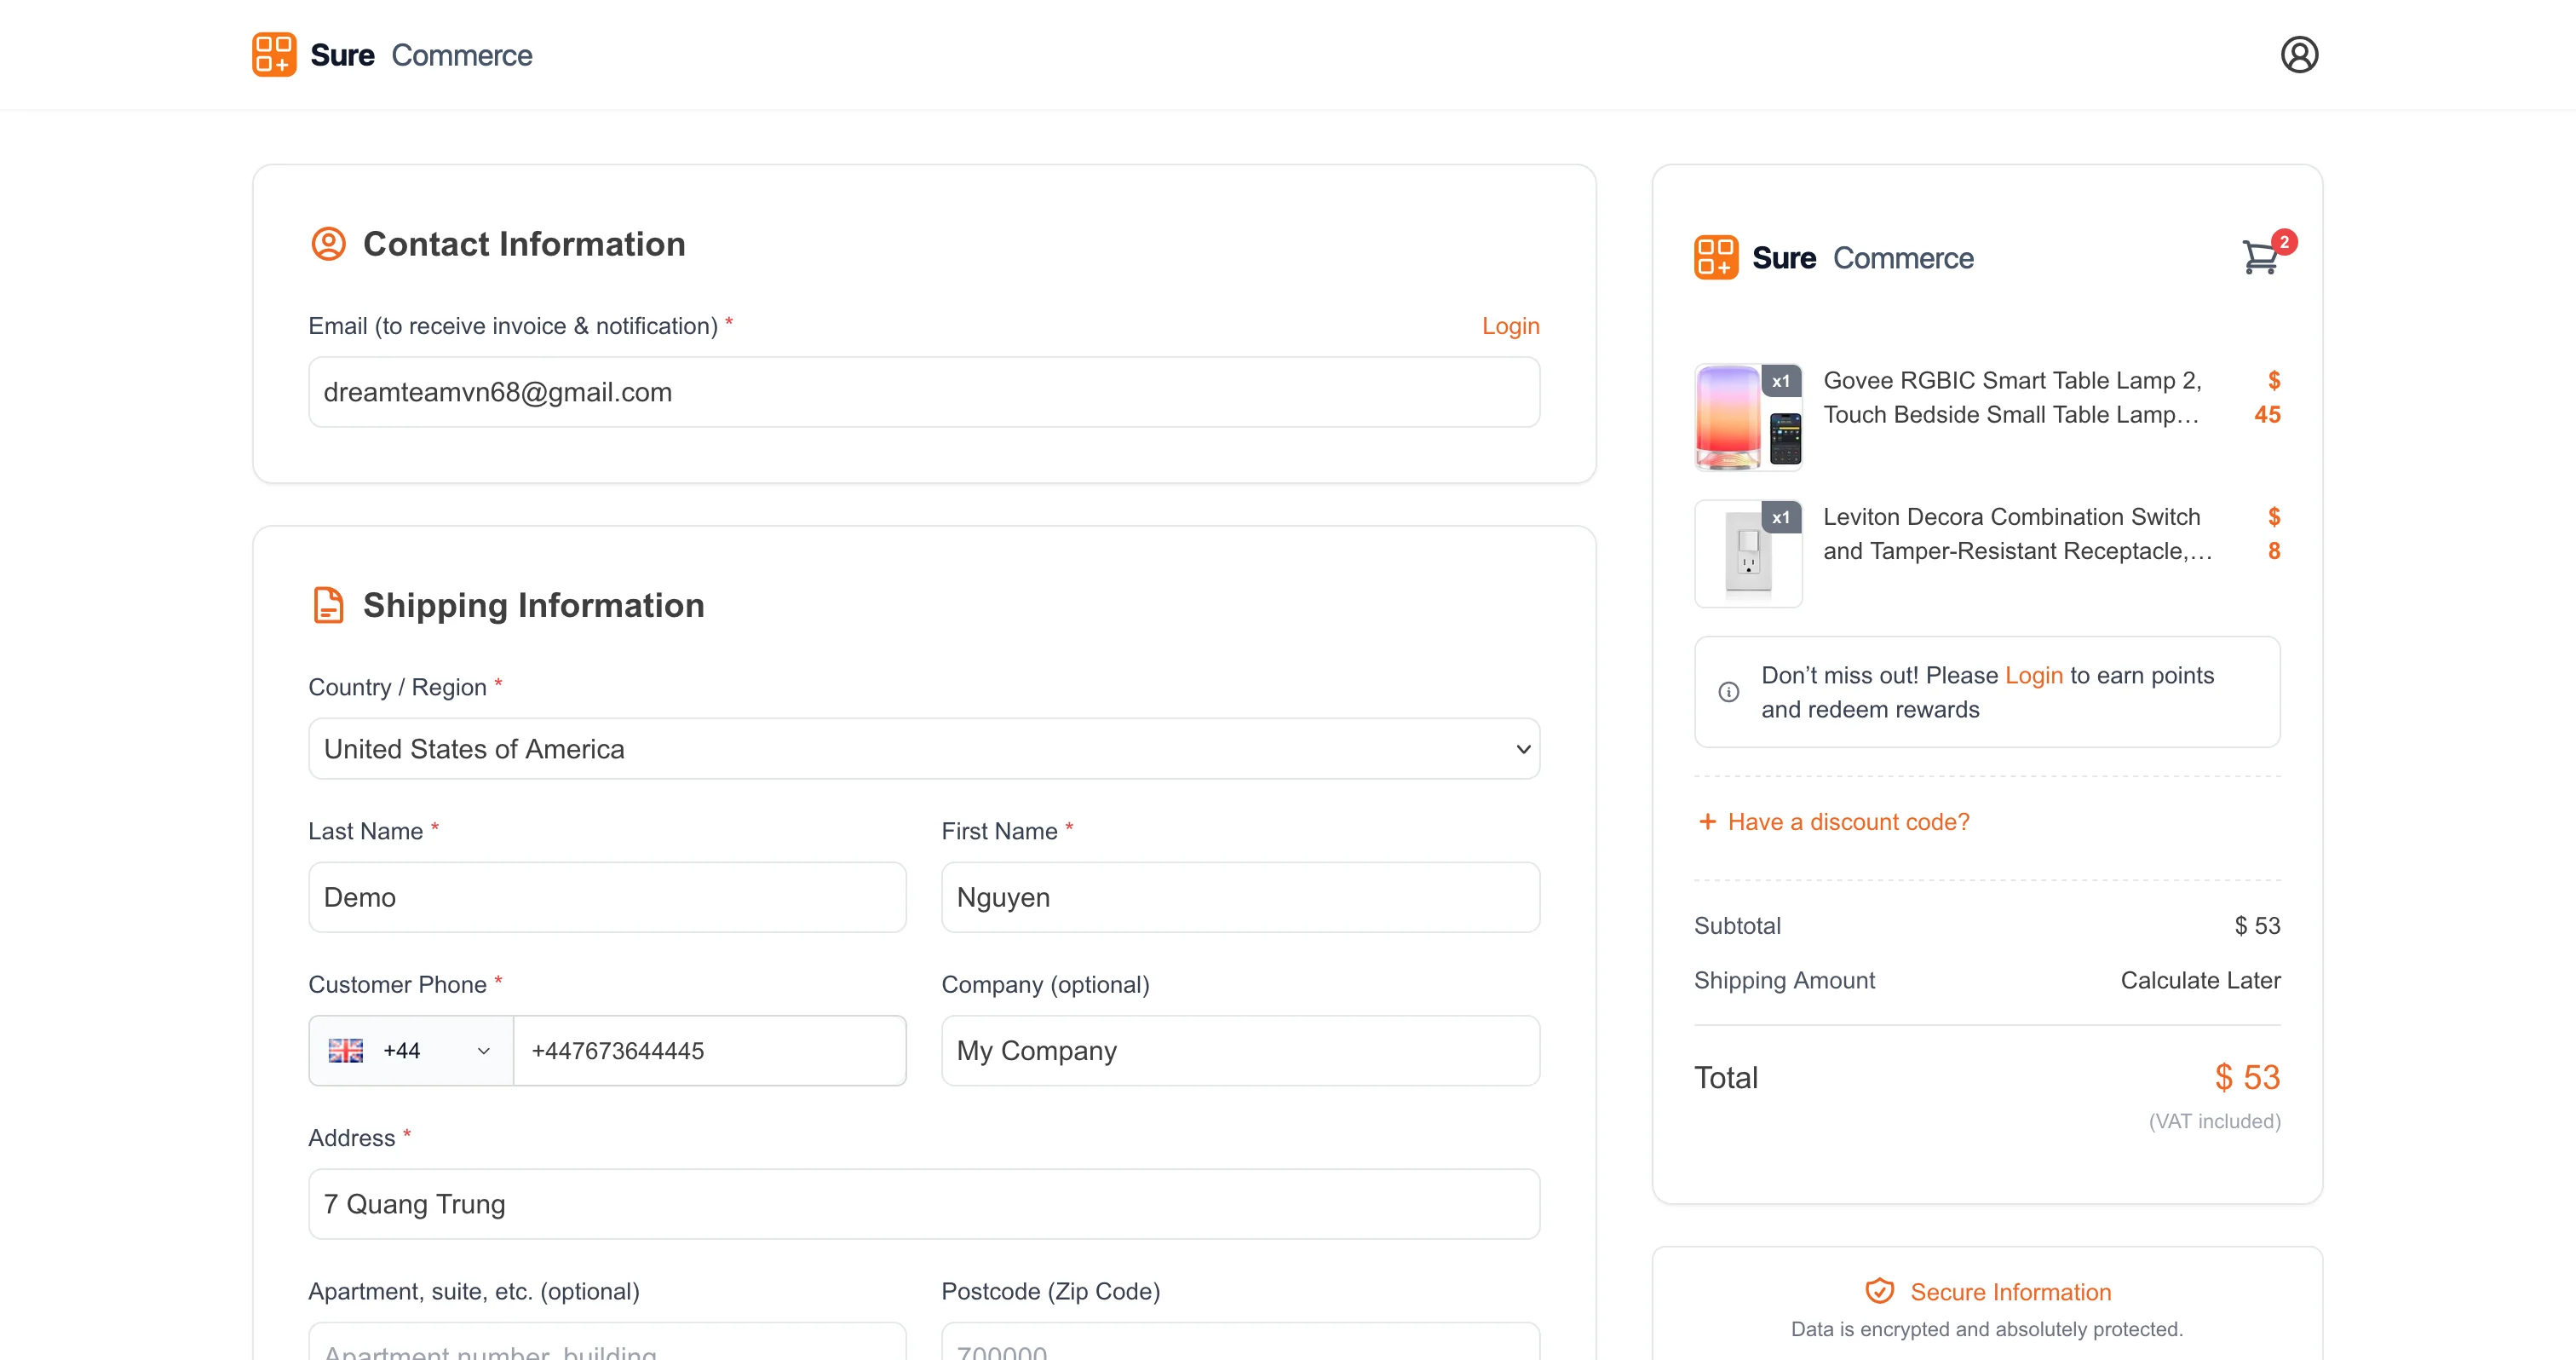The width and height of the screenshot is (2576, 1360).
Task: Open the user account profile icon
Action: pyautogui.click(x=2298, y=54)
